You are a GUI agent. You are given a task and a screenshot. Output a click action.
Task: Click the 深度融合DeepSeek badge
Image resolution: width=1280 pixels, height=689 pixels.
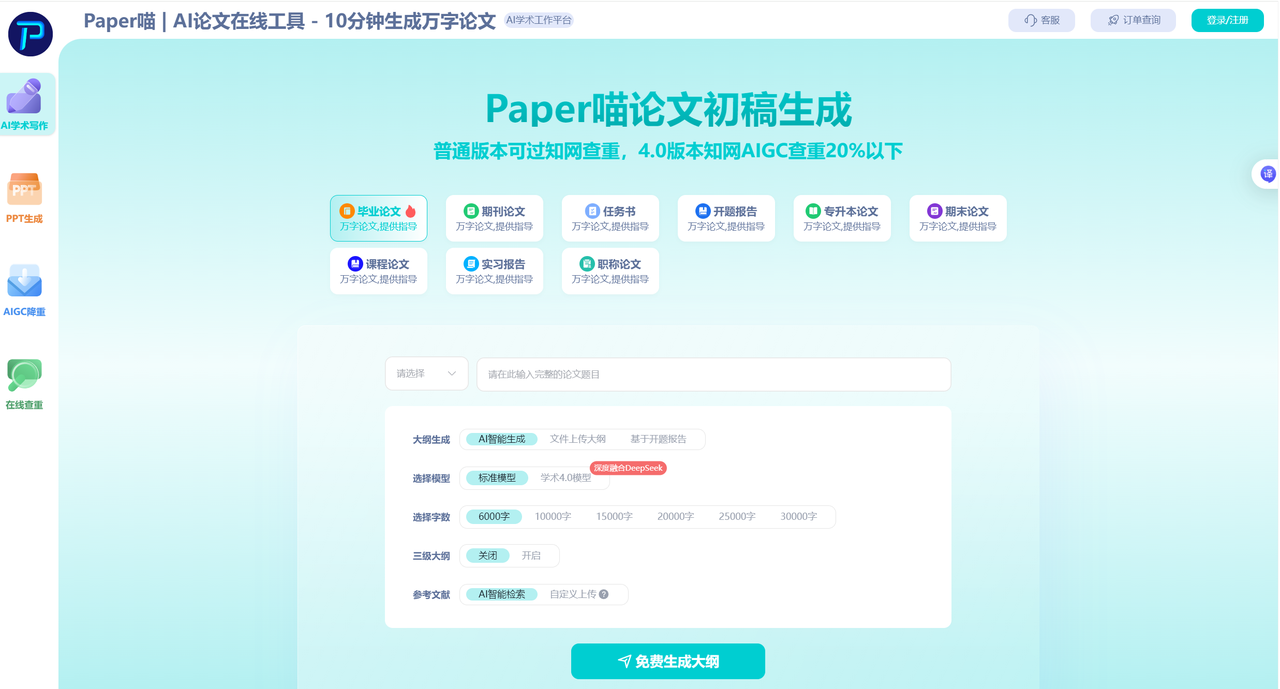point(628,468)
